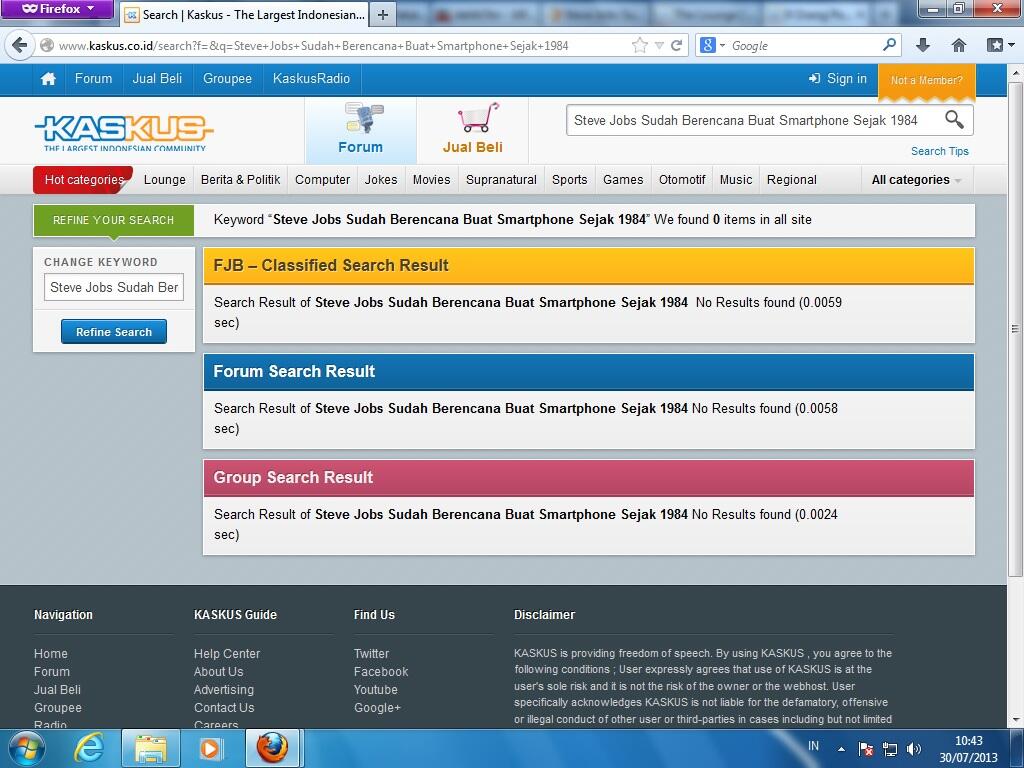Open Firefox downloads arrow icon
This screenshot has width=1024, height=768.
[x=923, y=45]
